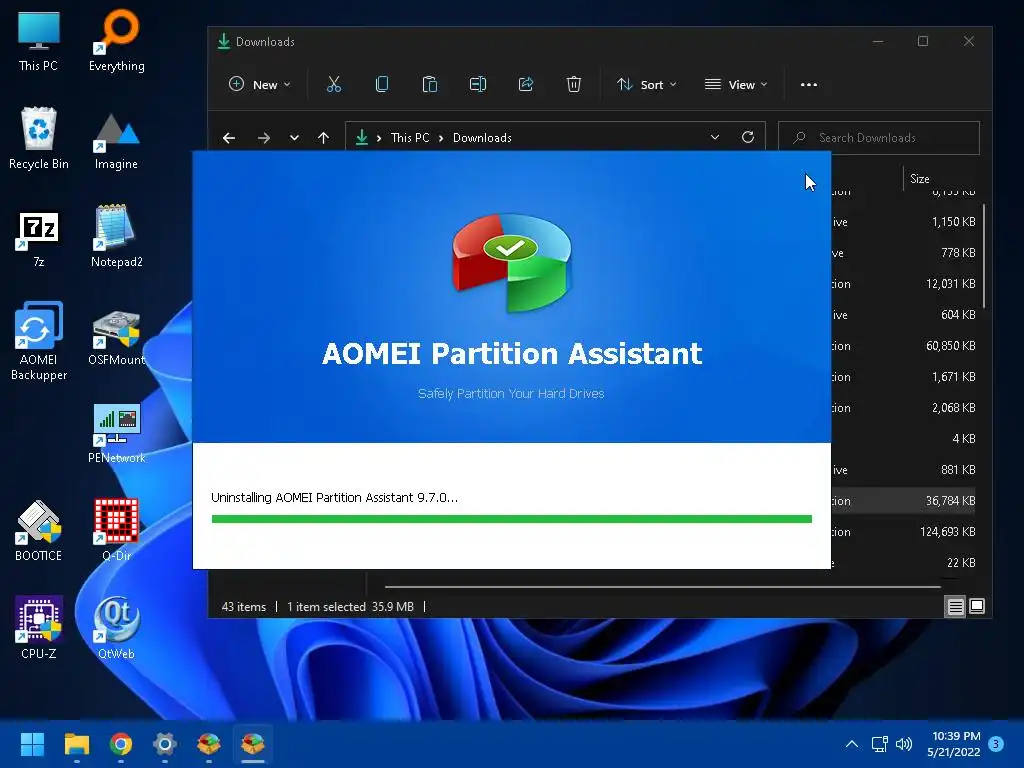The width and height of the screenshot is (1024, 768).
Task: Open the PENetwork shortcut
Action: point(117,434)
